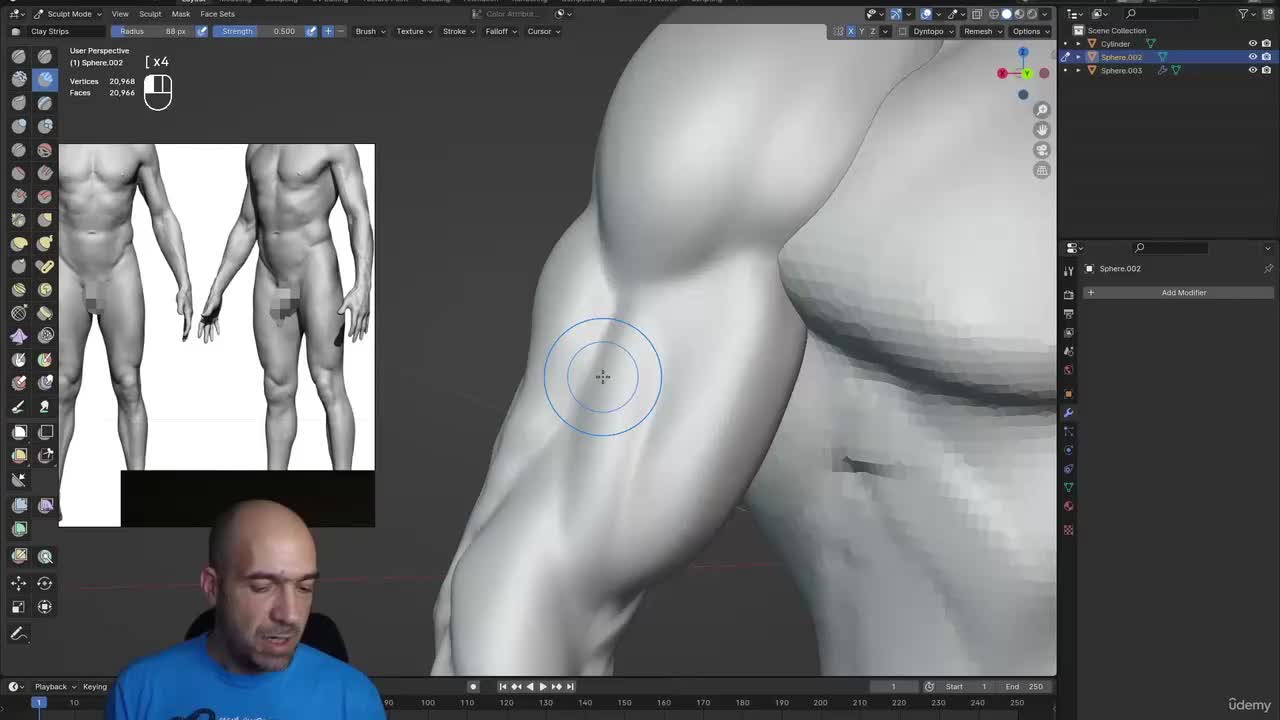Open the Falloff dropdown
The height and width of the screenshot is (720, 1280).
[x=500, y=31]
